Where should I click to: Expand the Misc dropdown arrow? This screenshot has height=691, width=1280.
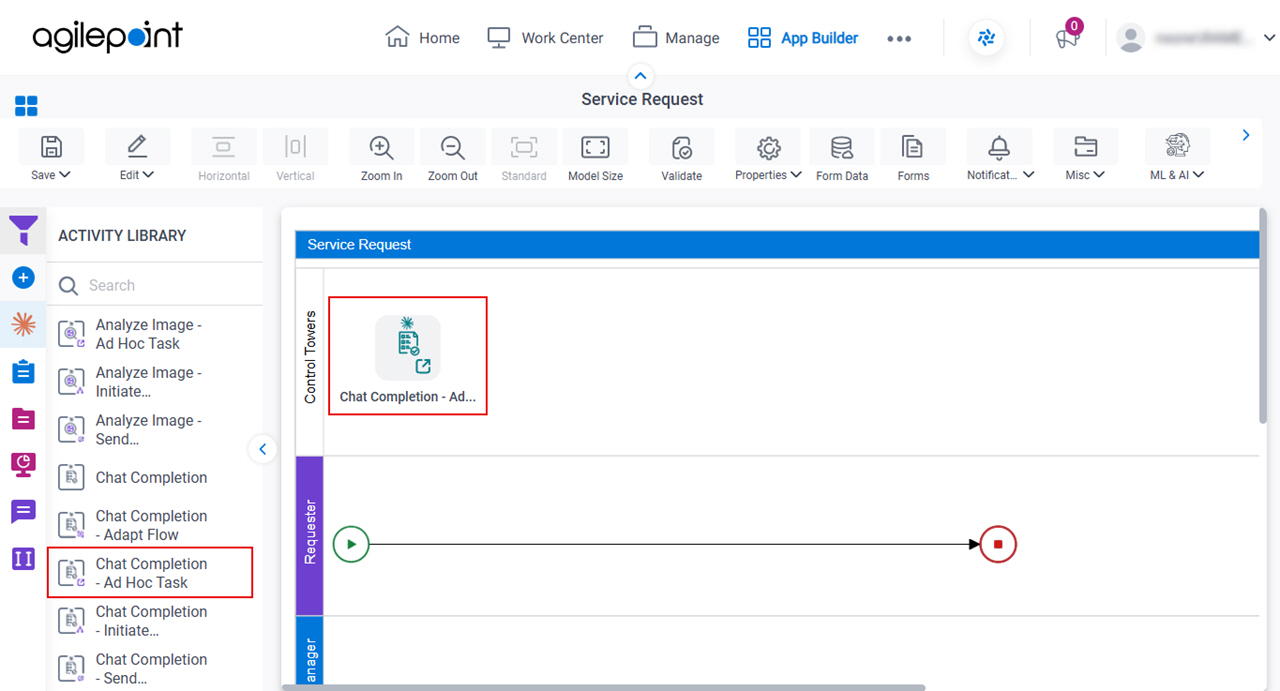click(1099, 175)
